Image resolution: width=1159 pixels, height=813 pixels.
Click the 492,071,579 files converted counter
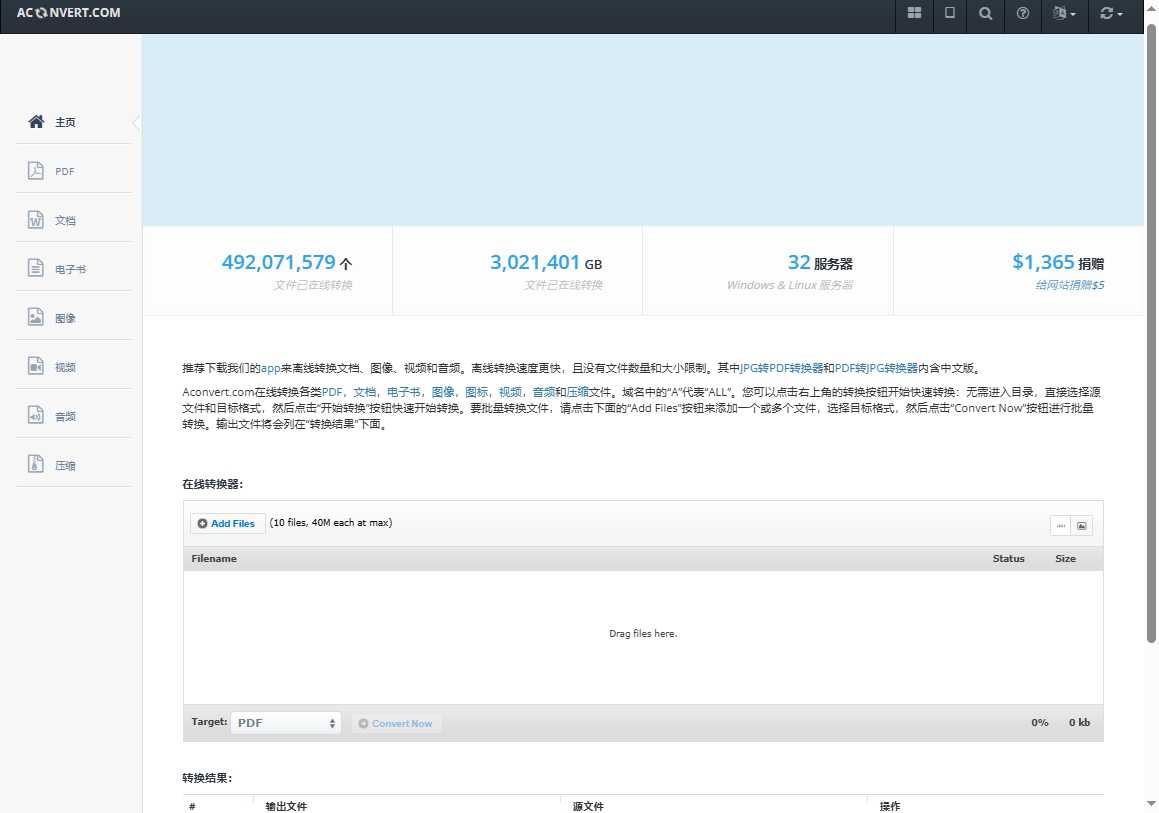click(x=287, y=262)
